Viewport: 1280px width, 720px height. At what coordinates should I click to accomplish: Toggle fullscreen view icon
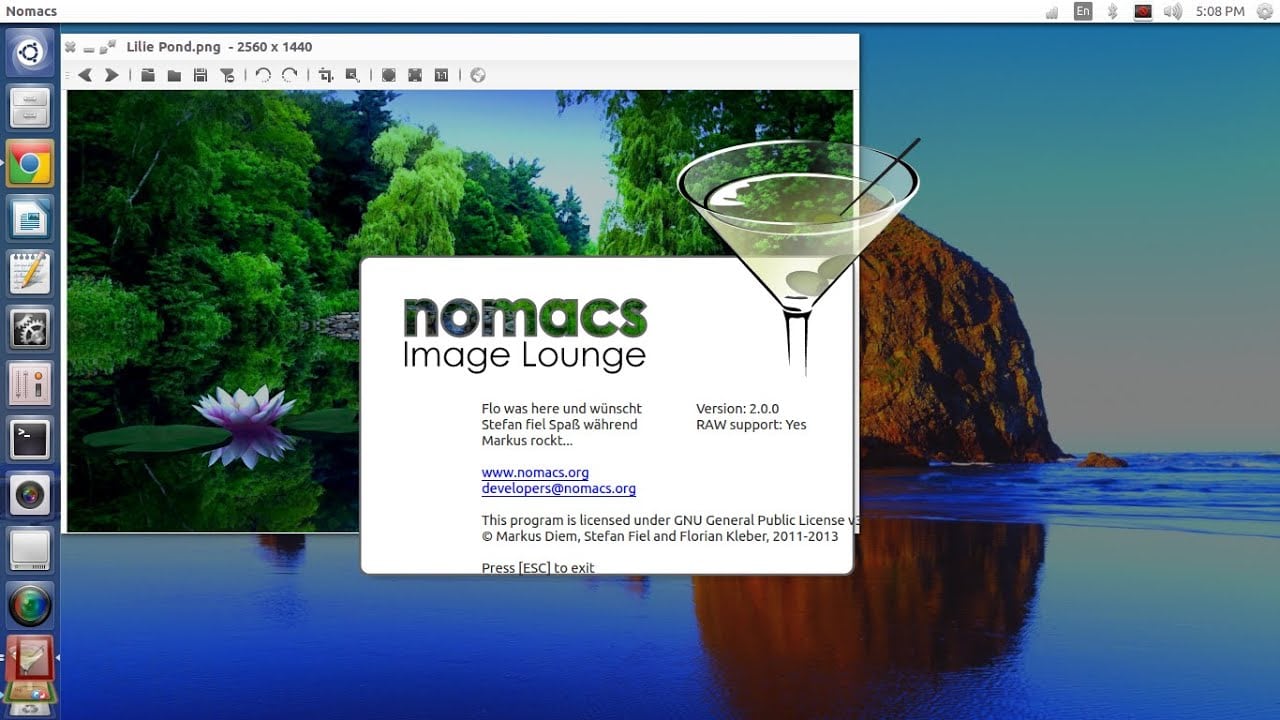pos(388,75)
